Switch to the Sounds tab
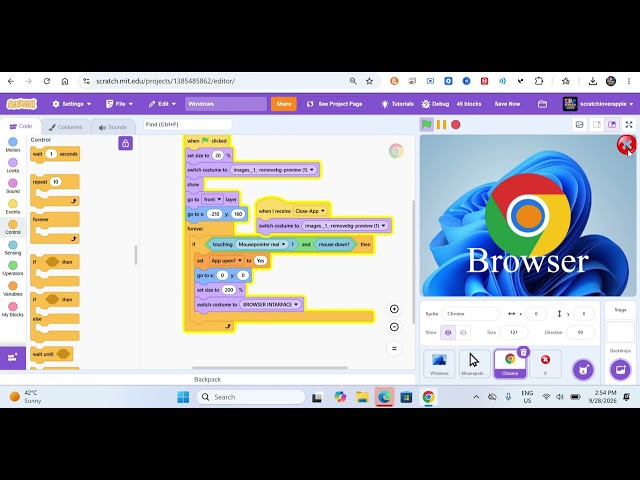Viewport: 640px width, 480px height. pyautogui.click(x=112, y=127)
